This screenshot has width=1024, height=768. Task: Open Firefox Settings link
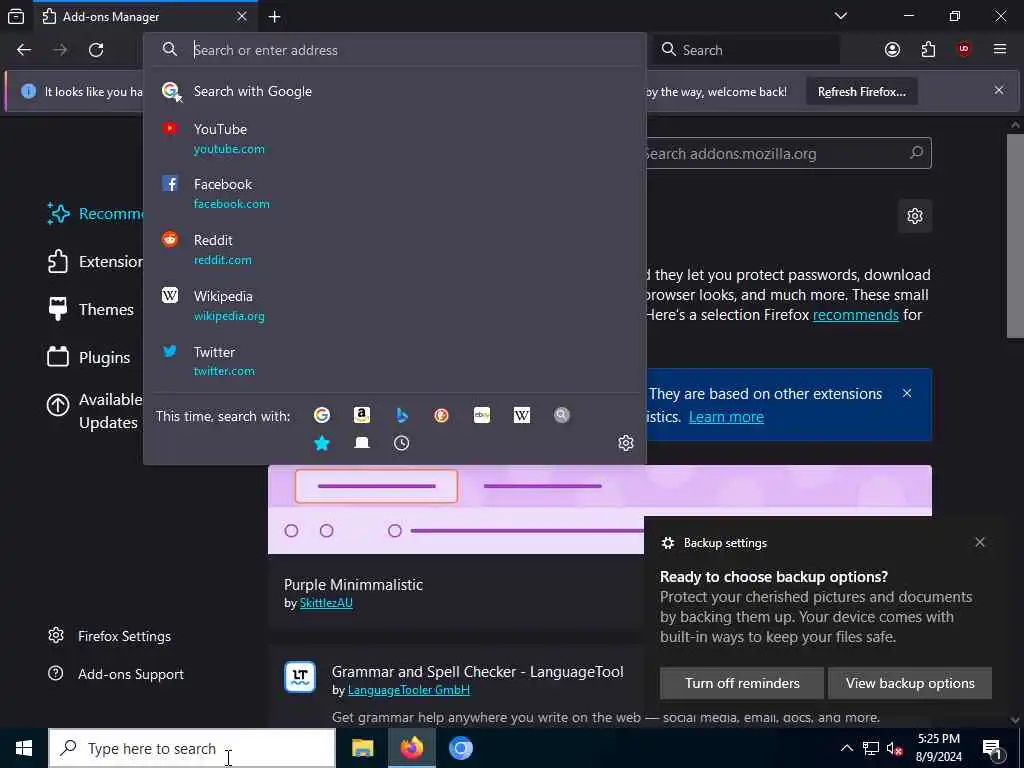[x=110, y=636]
